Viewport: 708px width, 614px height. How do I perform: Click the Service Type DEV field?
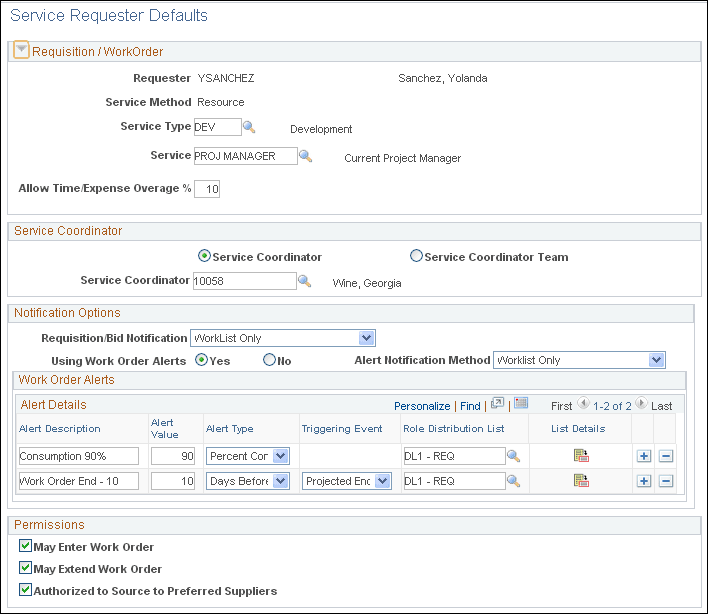pyautogui.click(x=218, y=127)
